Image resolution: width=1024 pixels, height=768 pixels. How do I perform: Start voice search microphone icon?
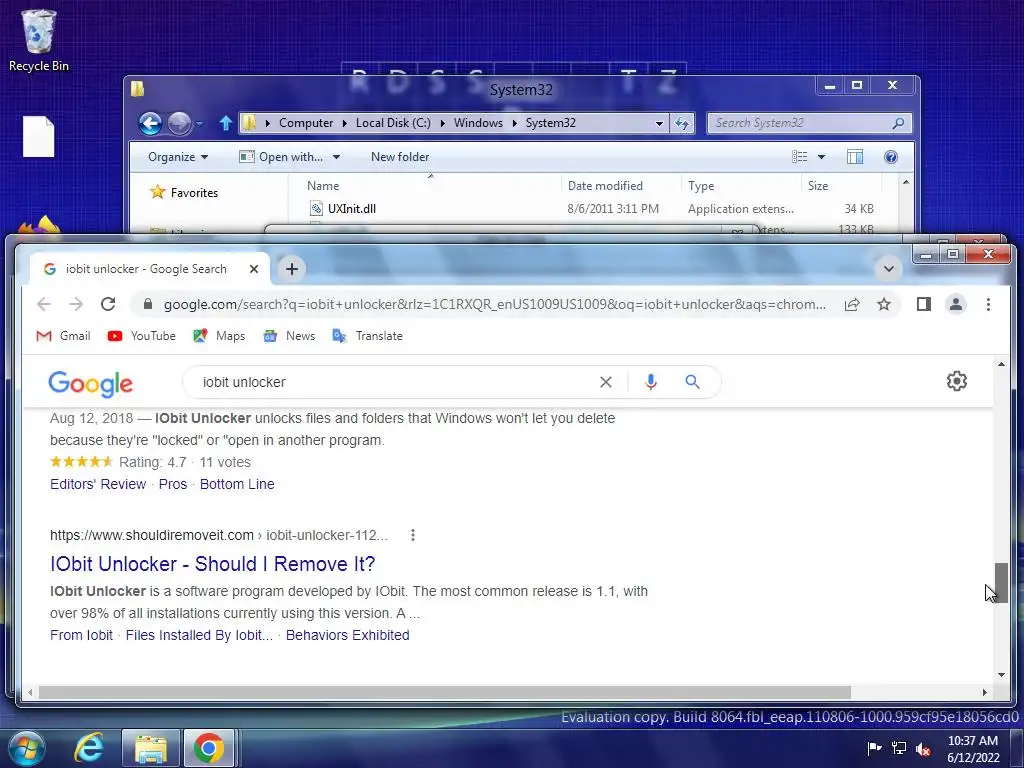[650, 382]
